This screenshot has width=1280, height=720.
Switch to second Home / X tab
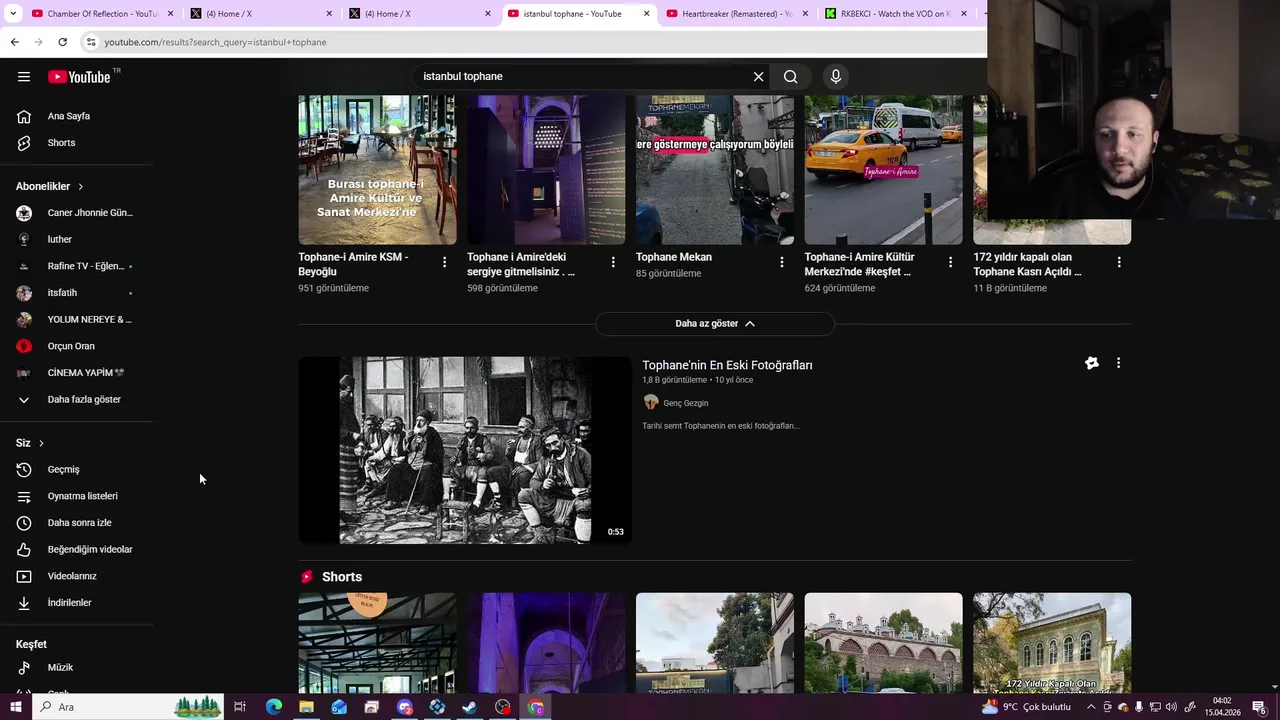click(420, 14)
